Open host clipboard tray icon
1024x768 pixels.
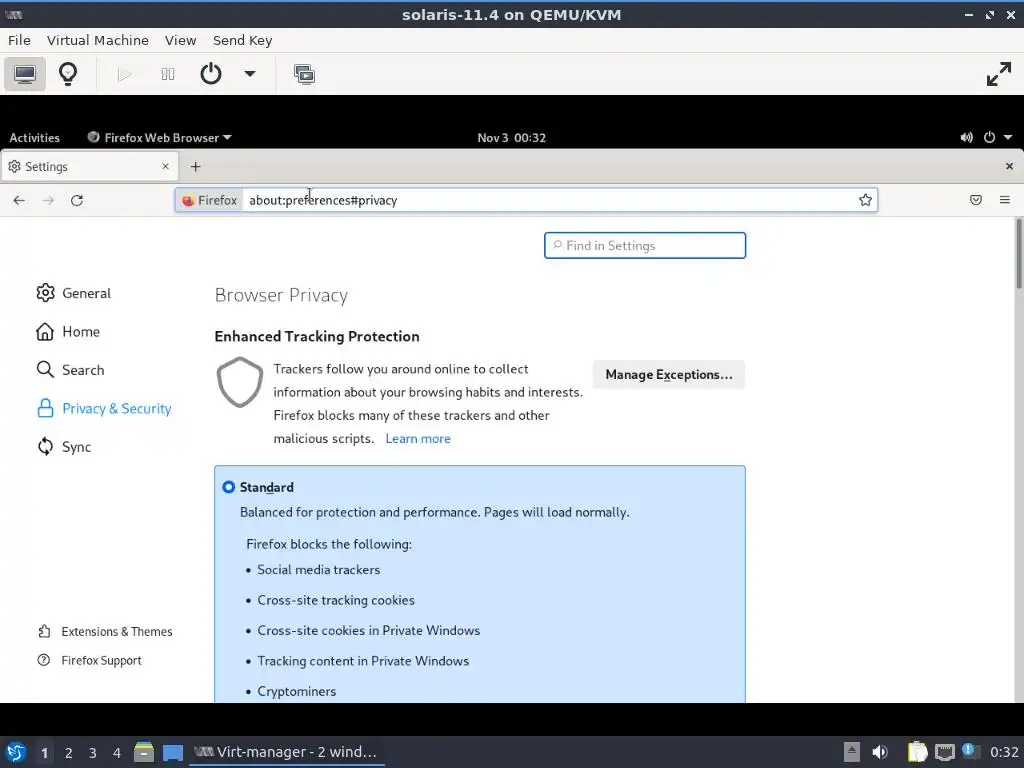pos(918,752)
